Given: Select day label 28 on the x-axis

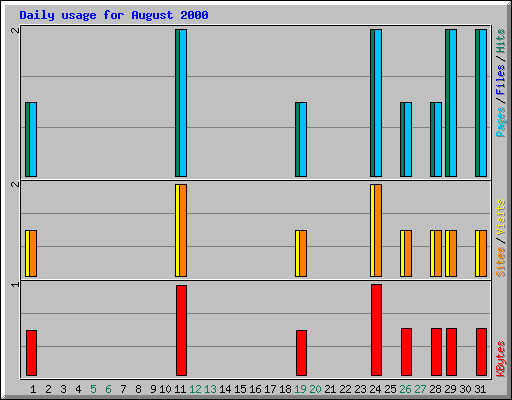Looking at the screenshot, I should point(435,389).
